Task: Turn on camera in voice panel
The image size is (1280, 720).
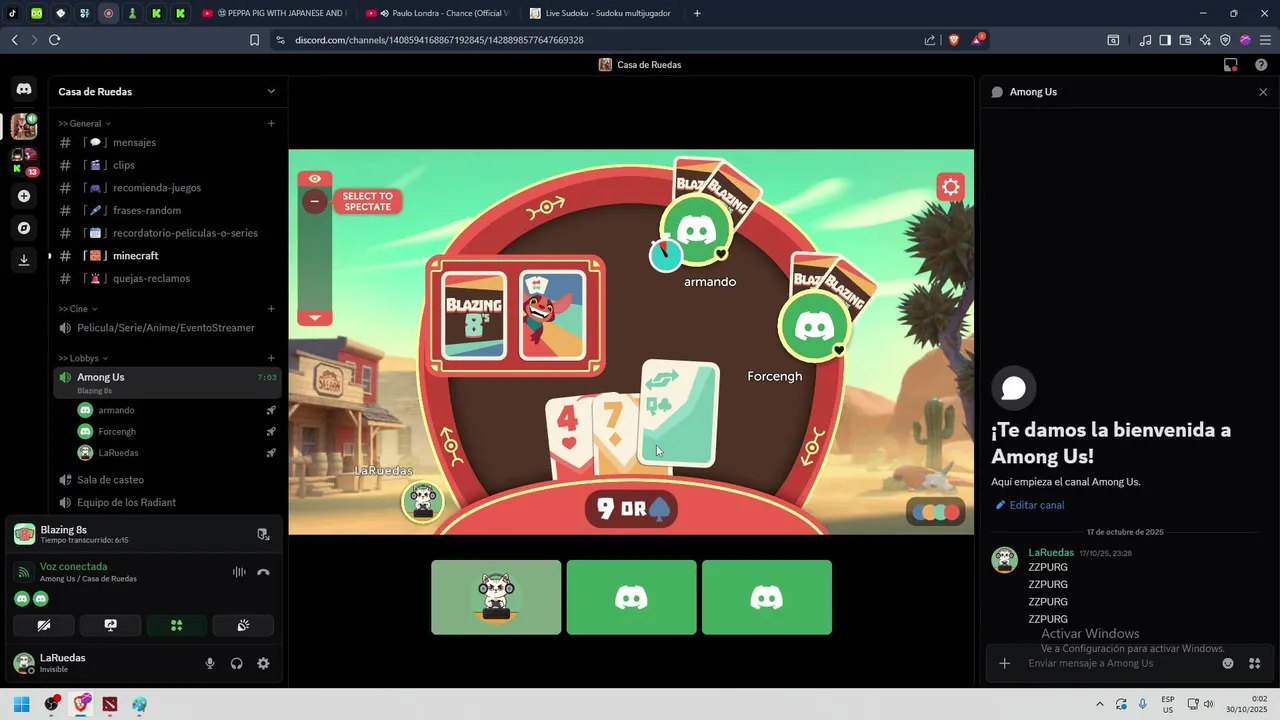Action: pyautogui.click(x=43, y=625)
